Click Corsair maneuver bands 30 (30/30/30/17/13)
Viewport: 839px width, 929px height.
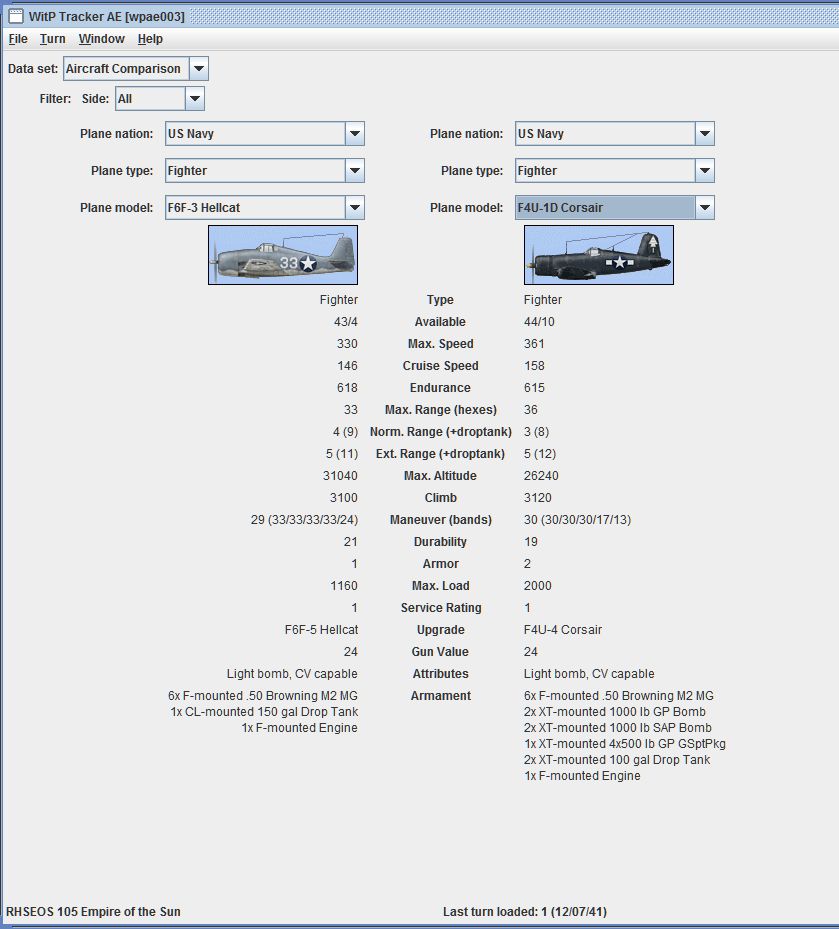tap(578, 520)
